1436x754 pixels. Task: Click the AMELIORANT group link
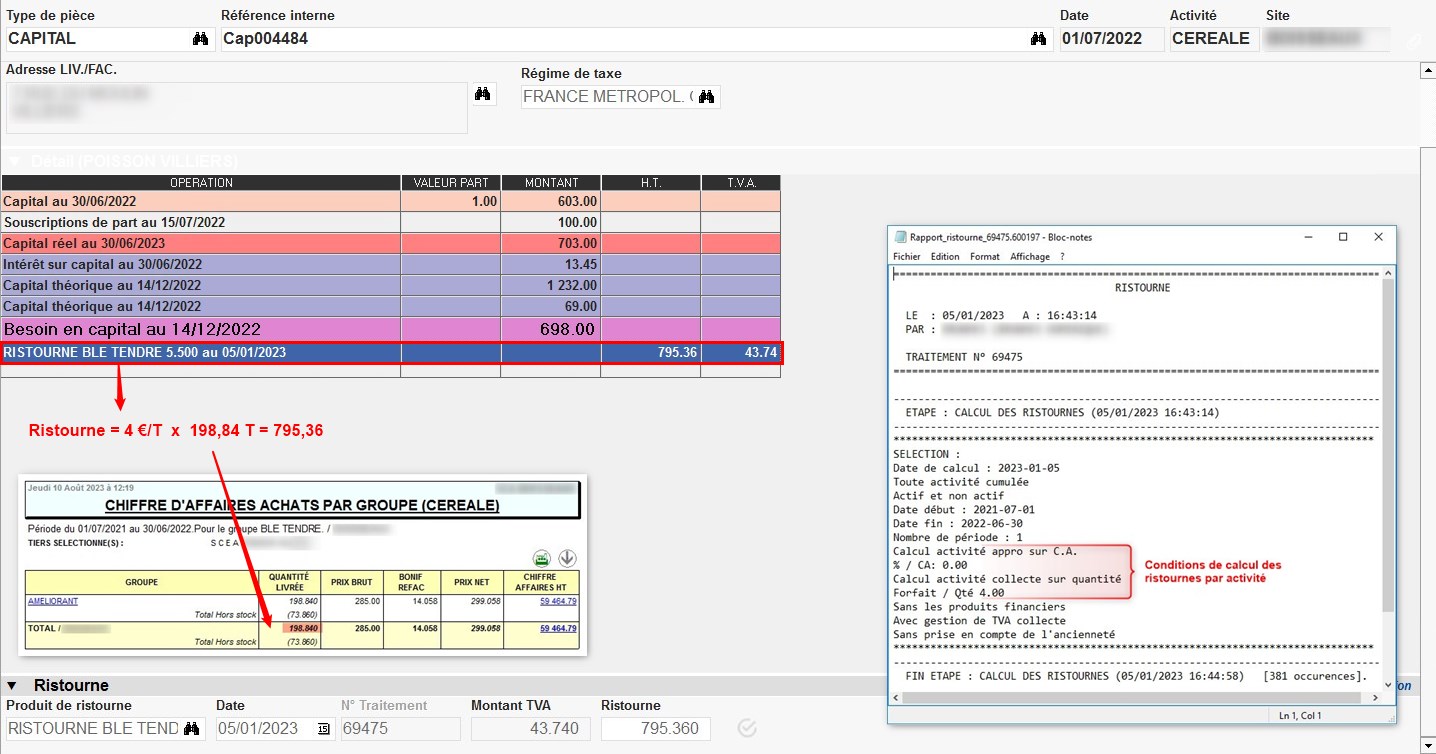pyautogui.click(x=52, y=601)
